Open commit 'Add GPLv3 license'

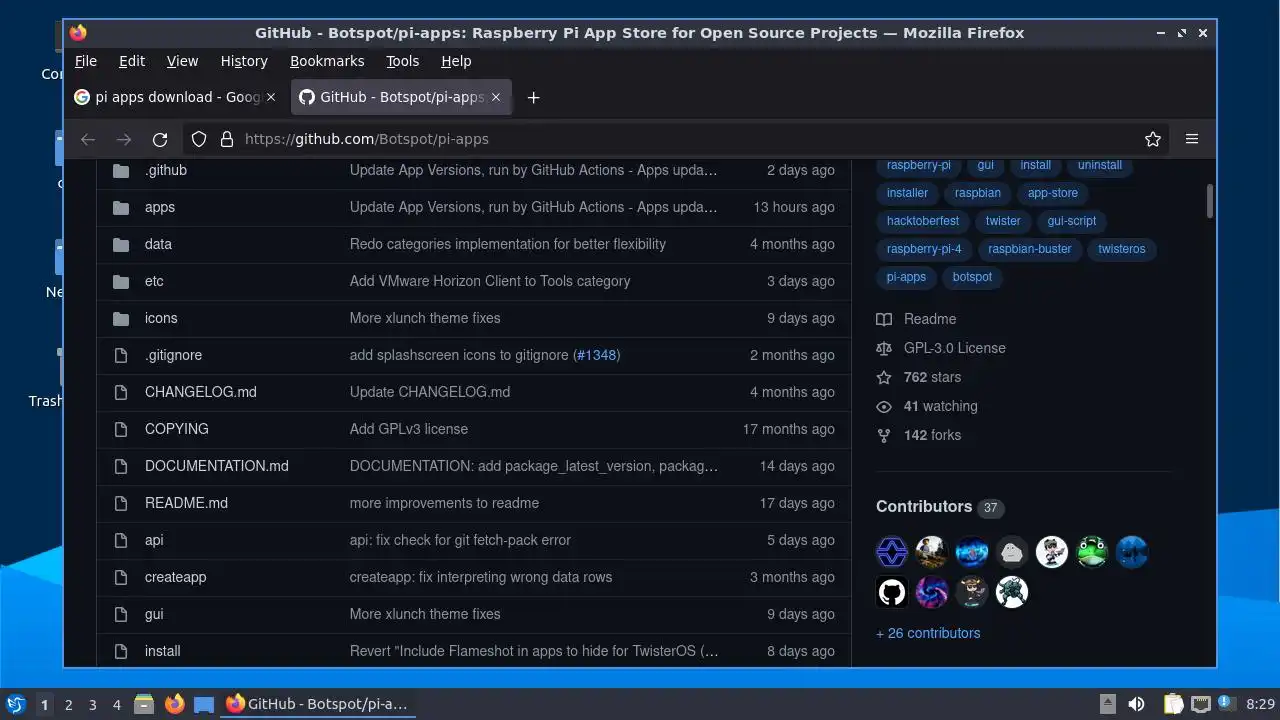click(409, 429)
